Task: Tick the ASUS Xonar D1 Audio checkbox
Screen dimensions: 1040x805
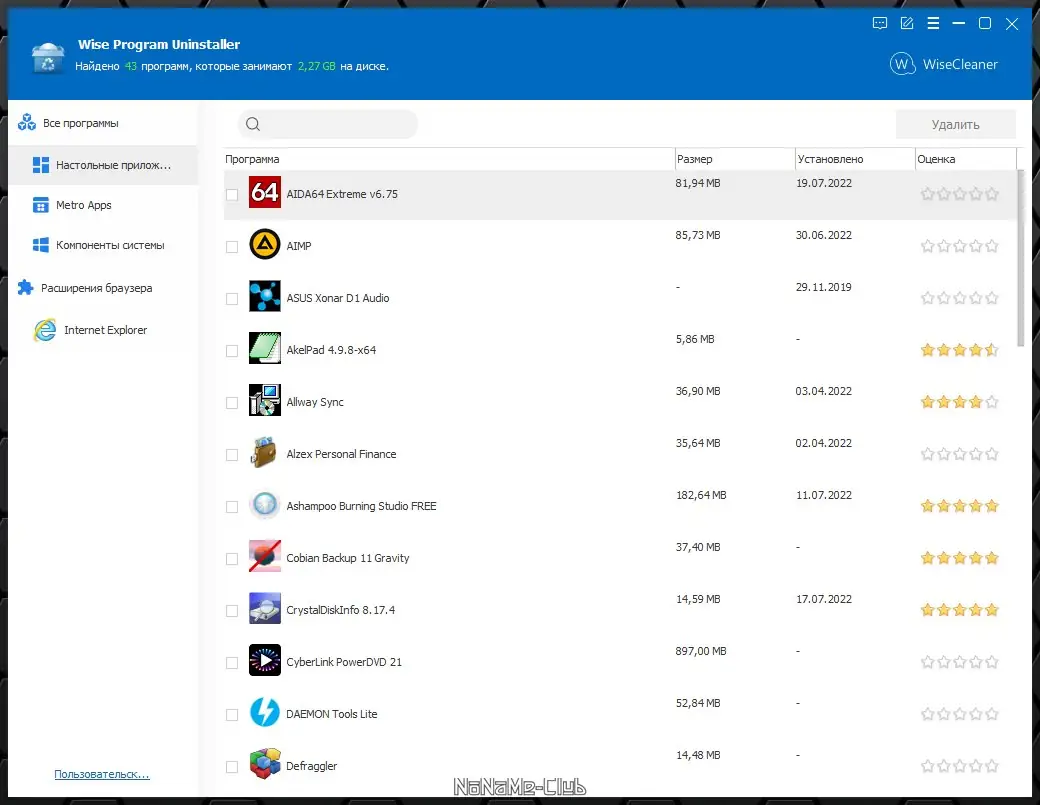Action: 231,298
